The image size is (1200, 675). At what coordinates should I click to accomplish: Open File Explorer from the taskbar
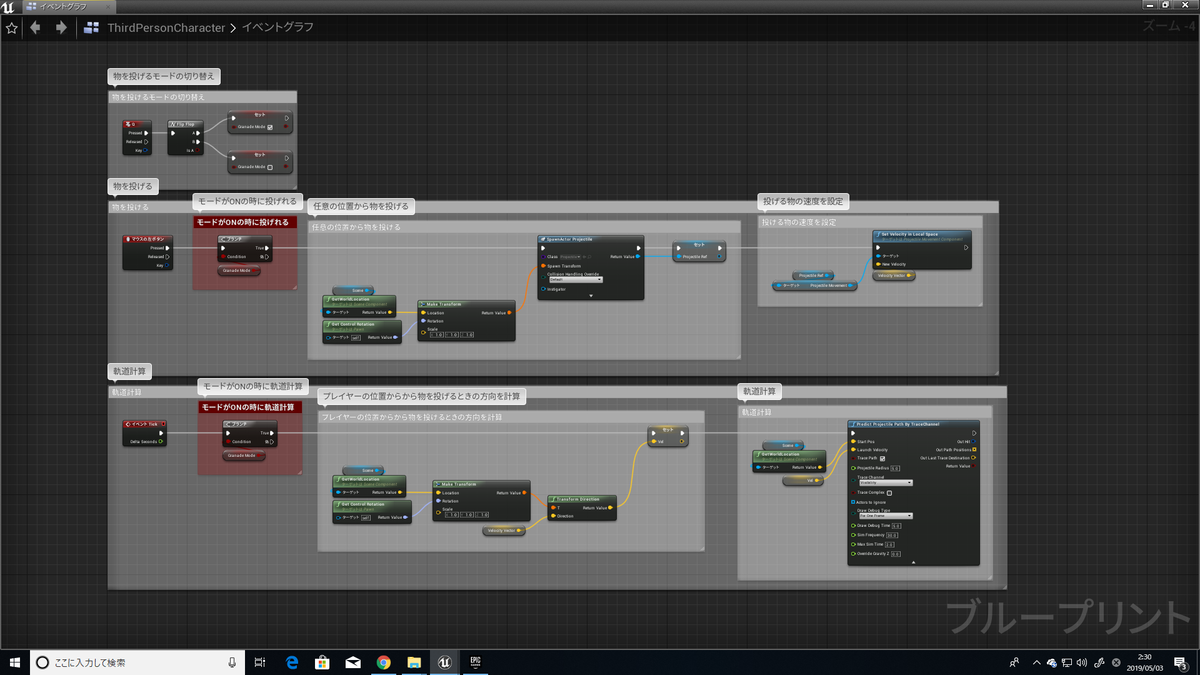coord(414,662)
